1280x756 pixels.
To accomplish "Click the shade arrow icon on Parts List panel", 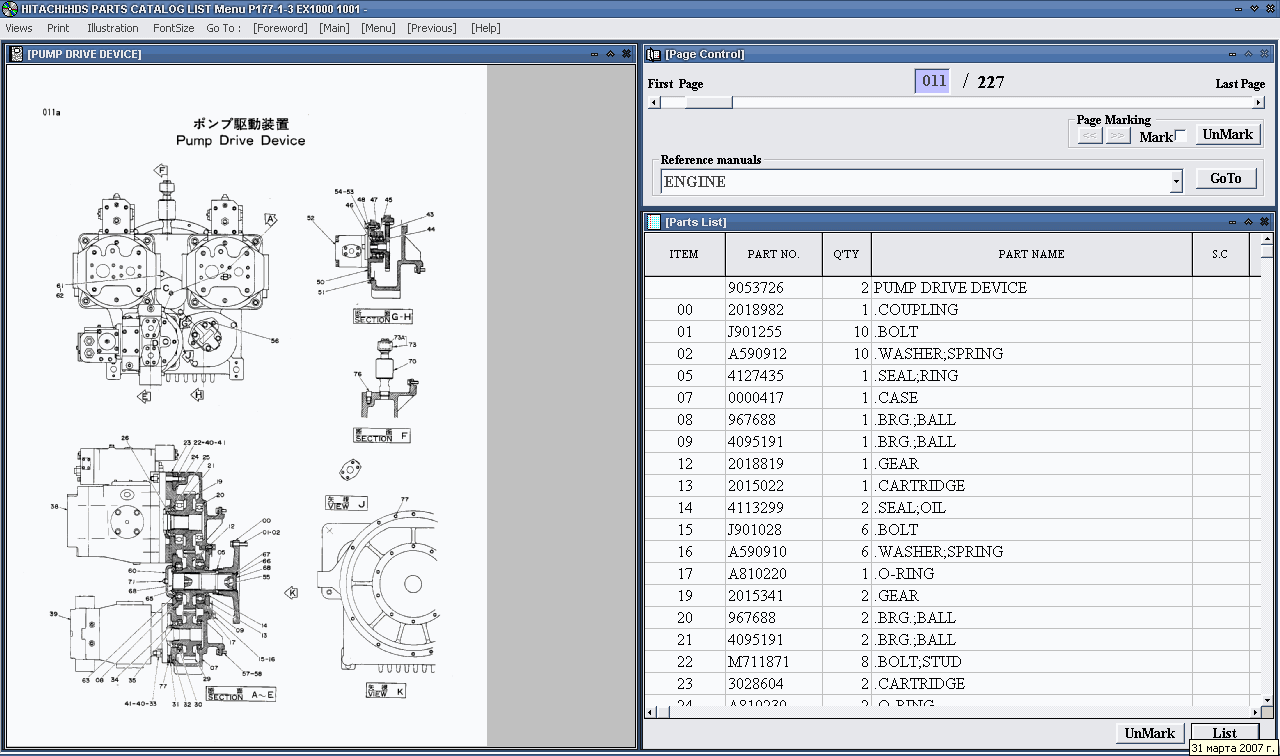I will [1248, 221].
